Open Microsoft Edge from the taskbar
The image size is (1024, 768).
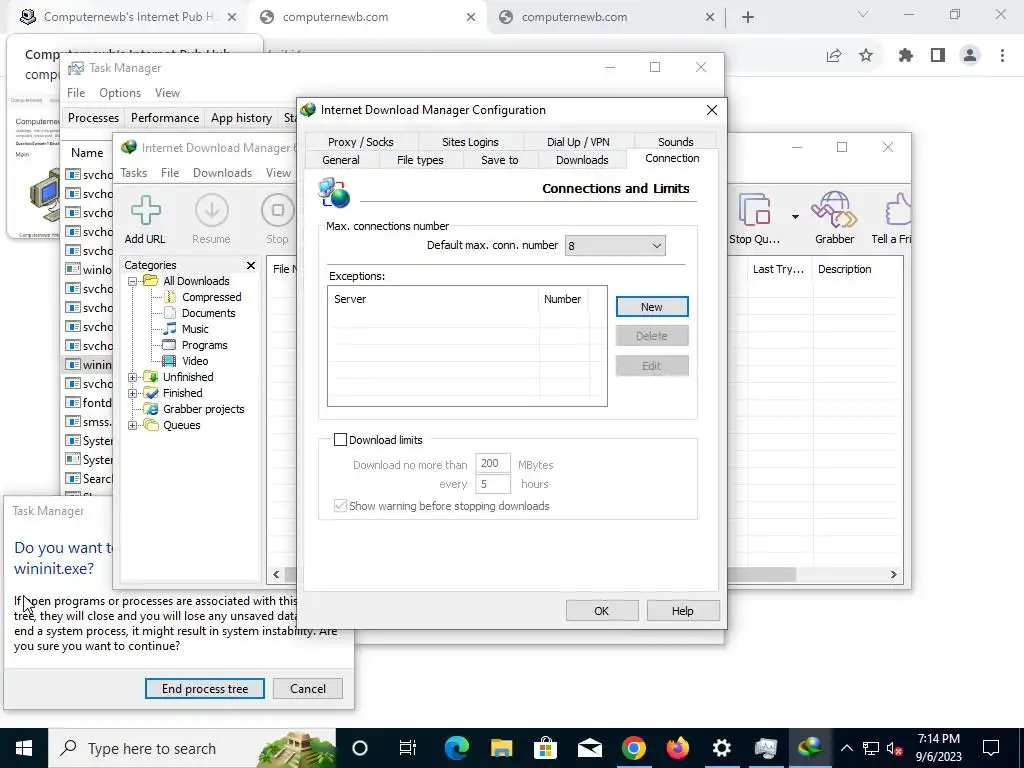[x=456, y=748]
